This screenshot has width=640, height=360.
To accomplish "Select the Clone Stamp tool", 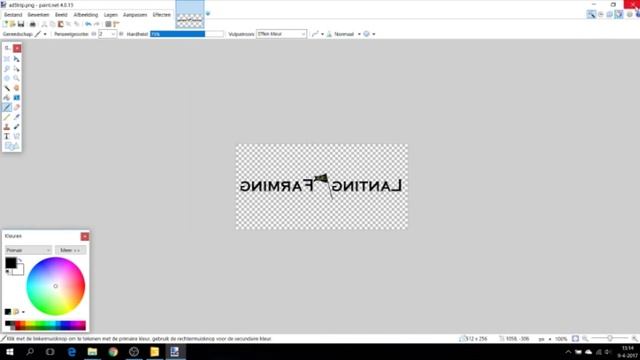I will click(x=7, y=127).
